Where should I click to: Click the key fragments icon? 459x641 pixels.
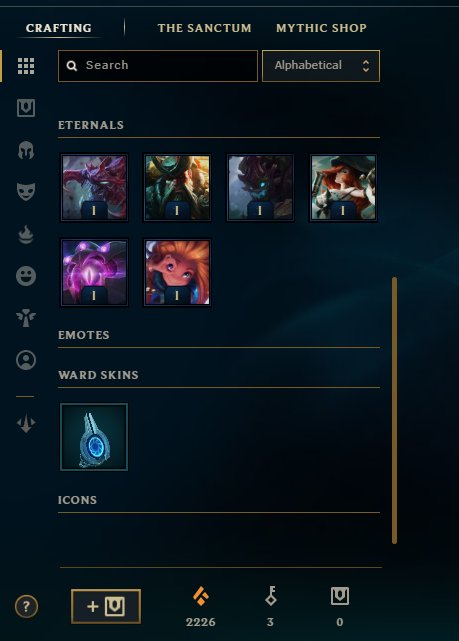271,596
